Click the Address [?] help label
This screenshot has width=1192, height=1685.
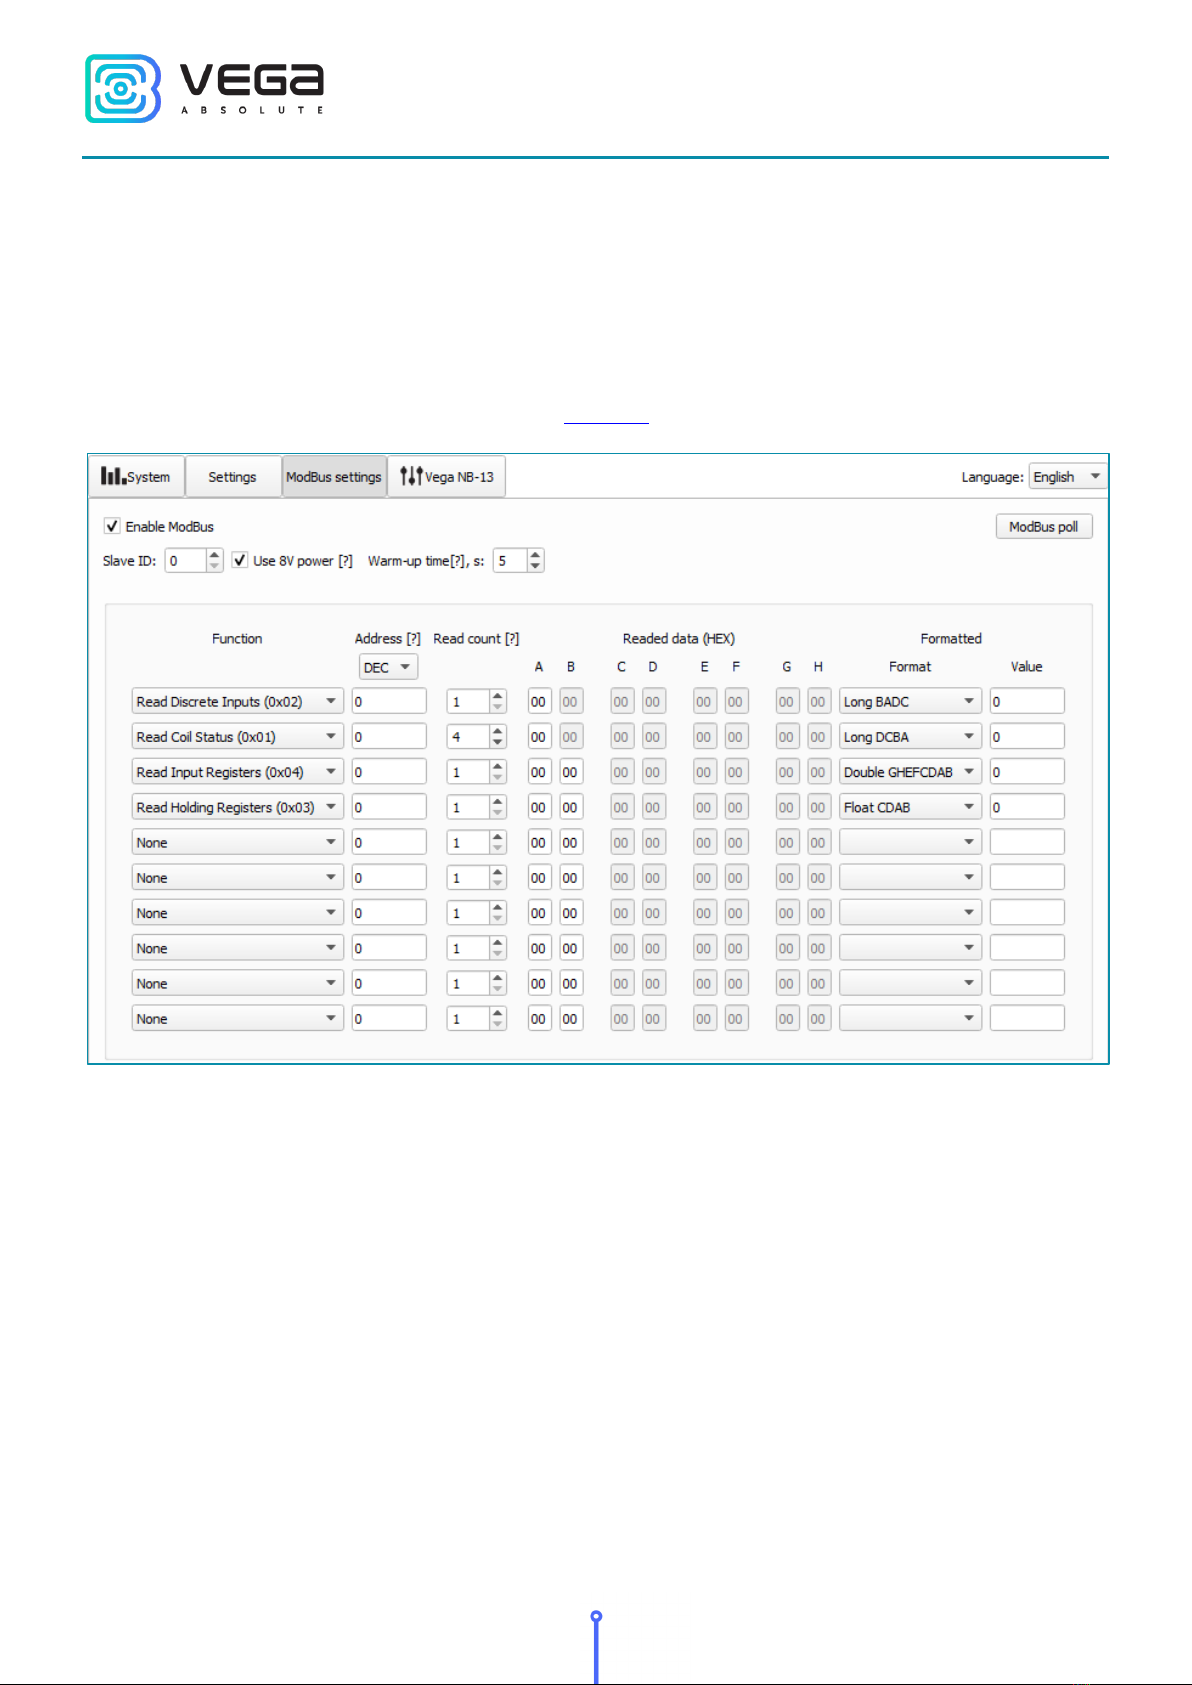(387, 638)
